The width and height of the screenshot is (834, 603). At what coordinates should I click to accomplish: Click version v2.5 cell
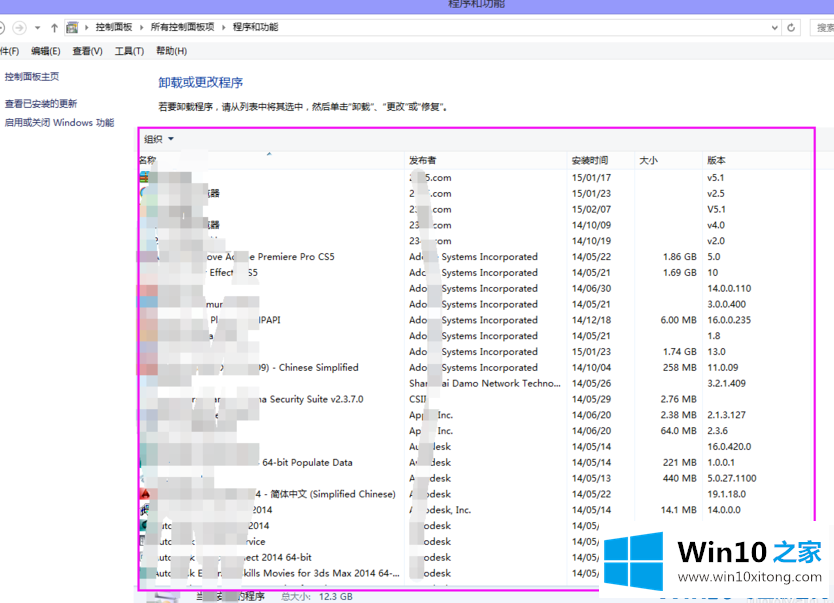tap(715, 194)
